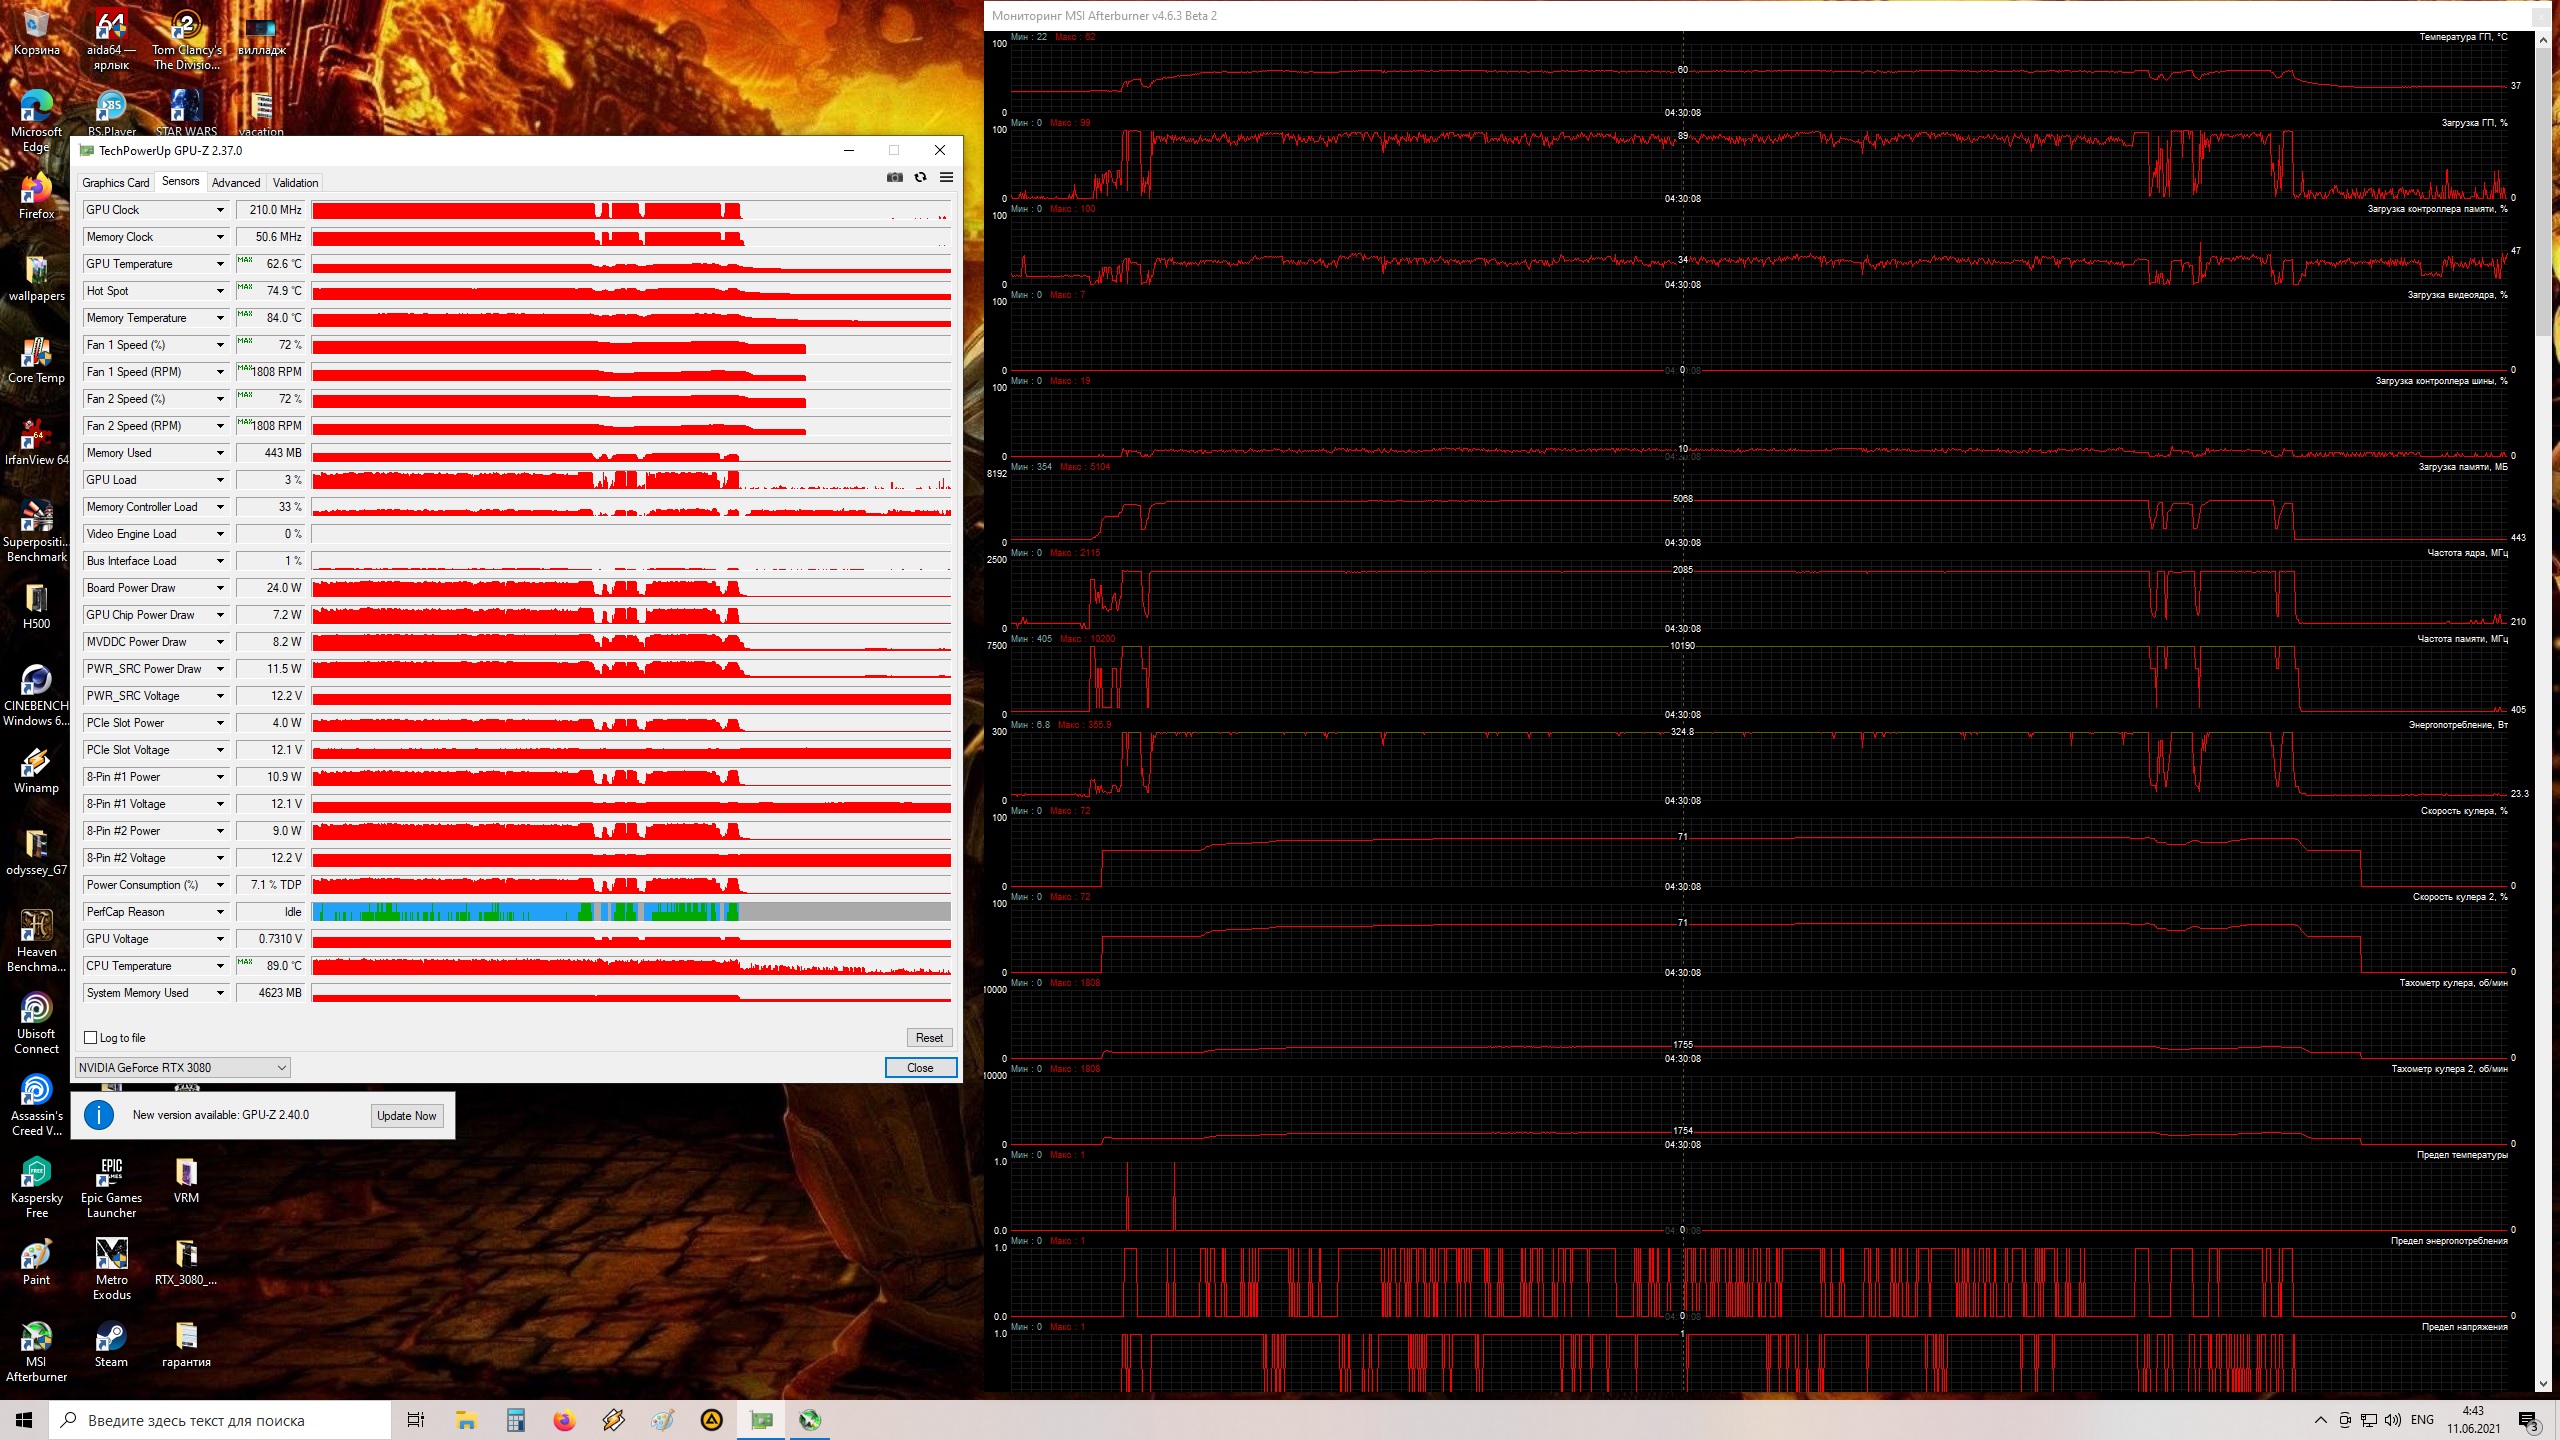
Task: Click GPU-Z screenshot camera icon
Action: point(894,177)
